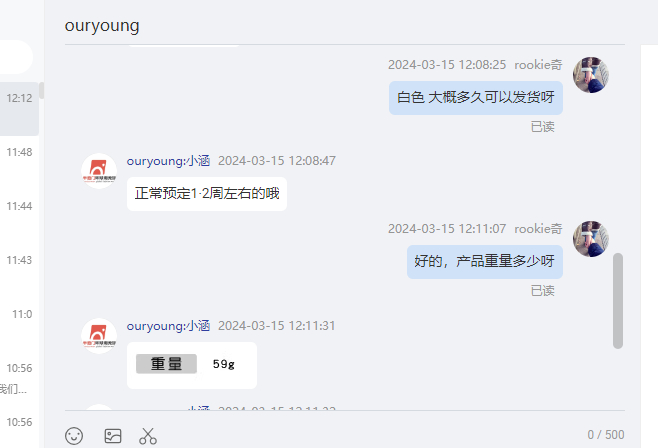Click rookie奇 avatar on 12:08:25 message

[x=591, y=75]
